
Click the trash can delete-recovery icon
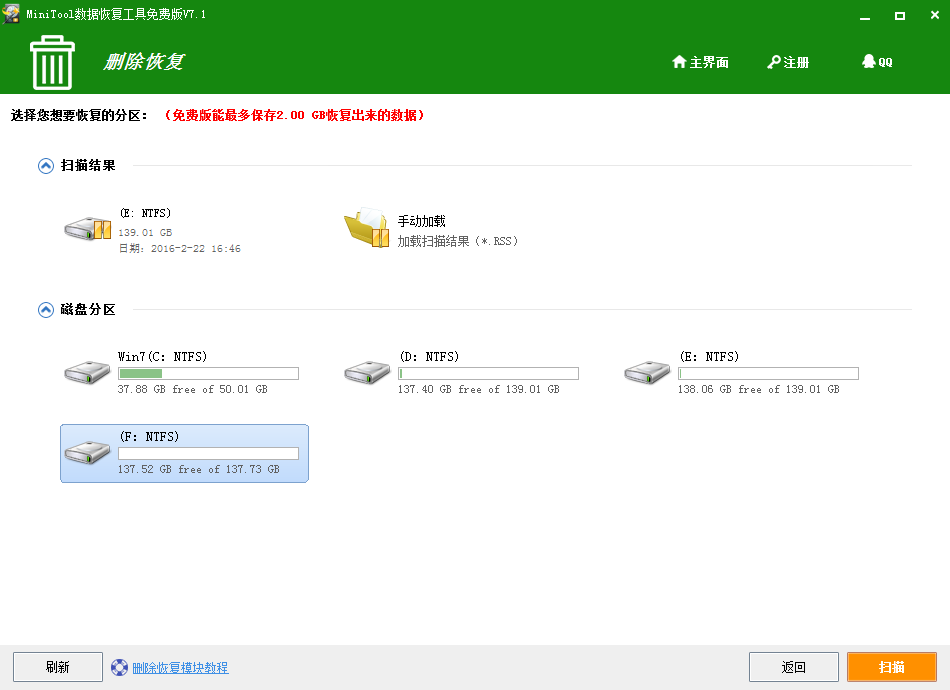52,62
